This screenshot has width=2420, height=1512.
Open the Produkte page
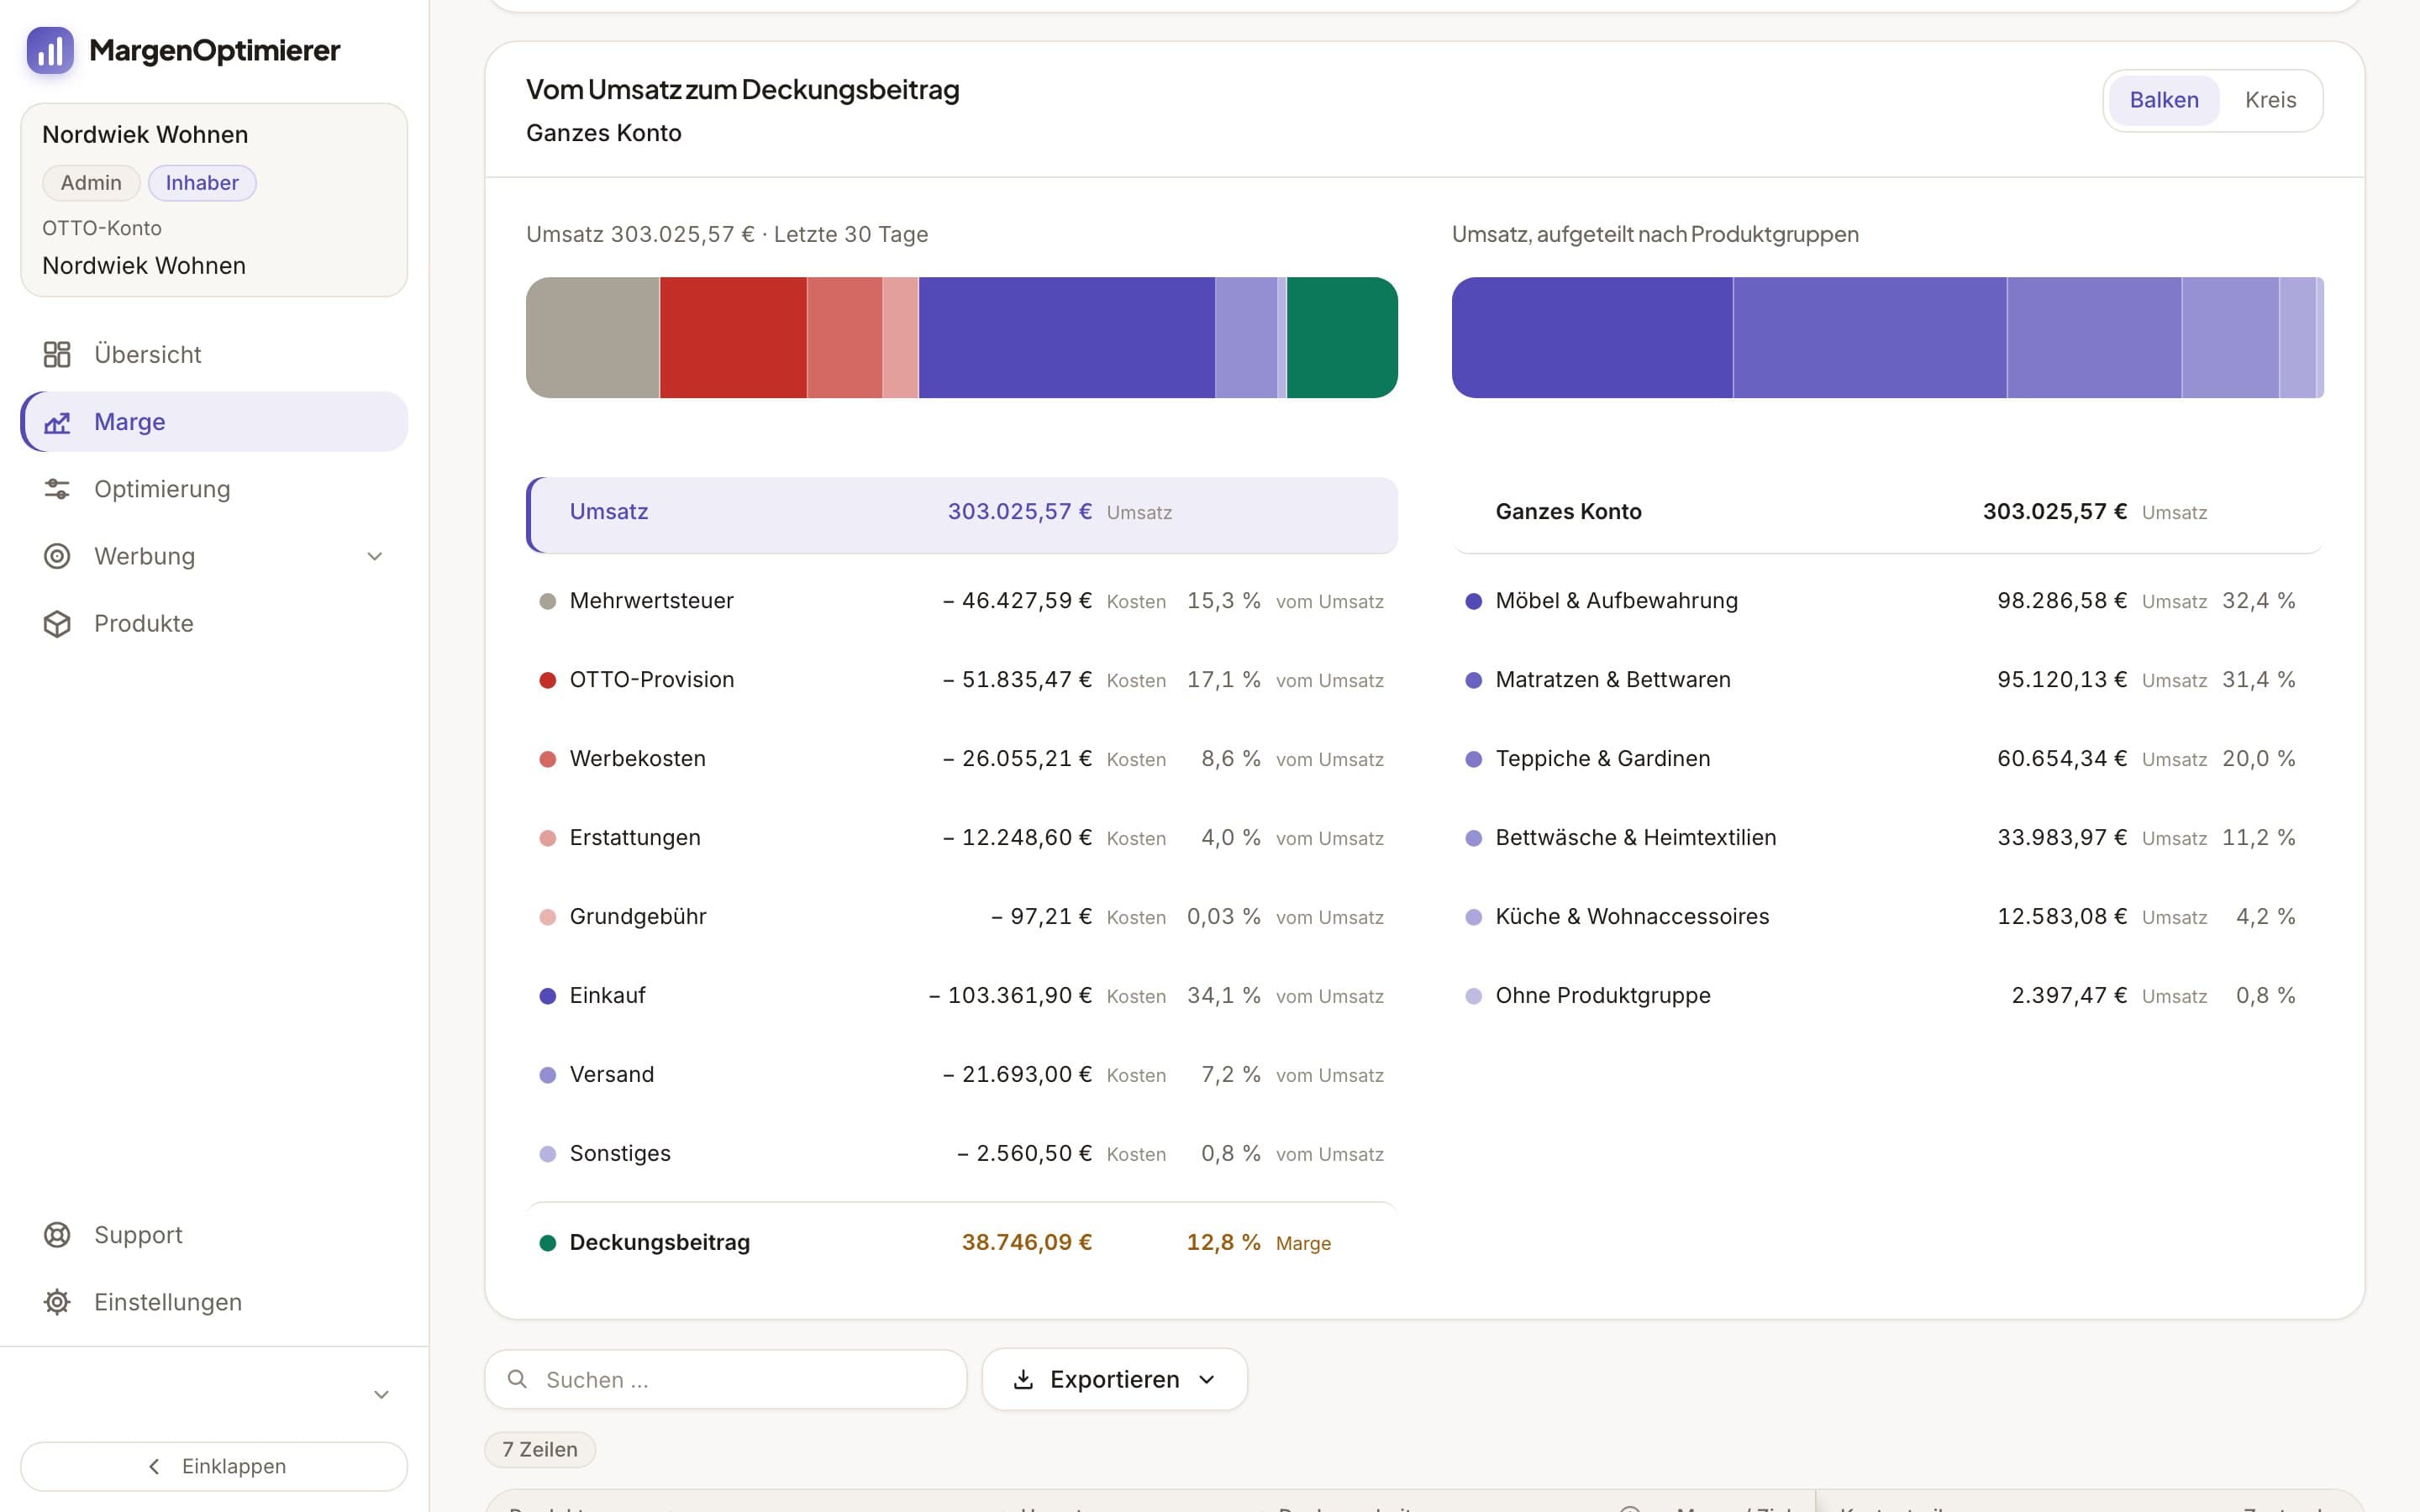(x=214, y=623)
